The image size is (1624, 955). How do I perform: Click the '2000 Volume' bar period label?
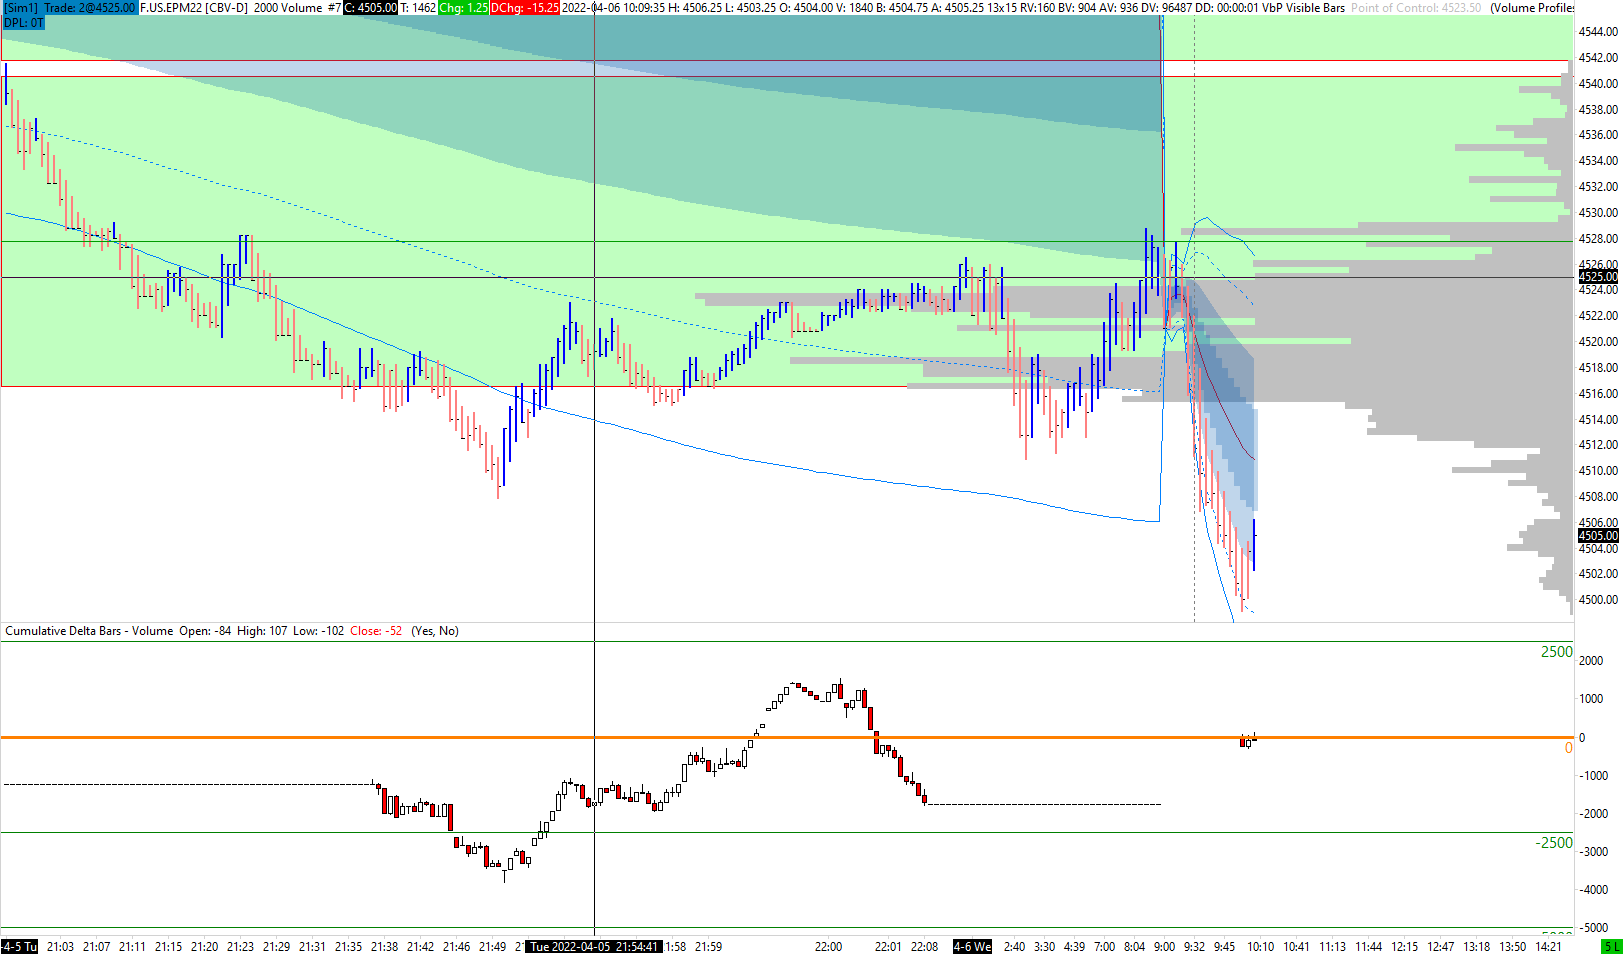(288, 7)
